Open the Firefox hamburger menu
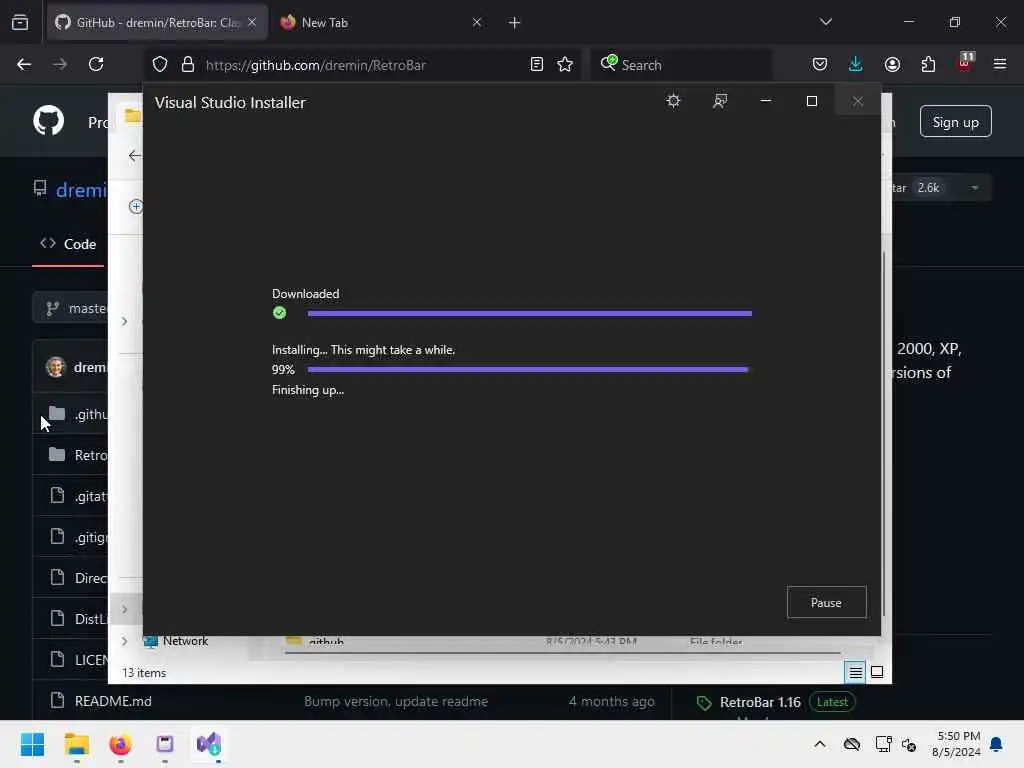Image resolution: width=1024 pixels, height=768 pixels. point(1000,64)
